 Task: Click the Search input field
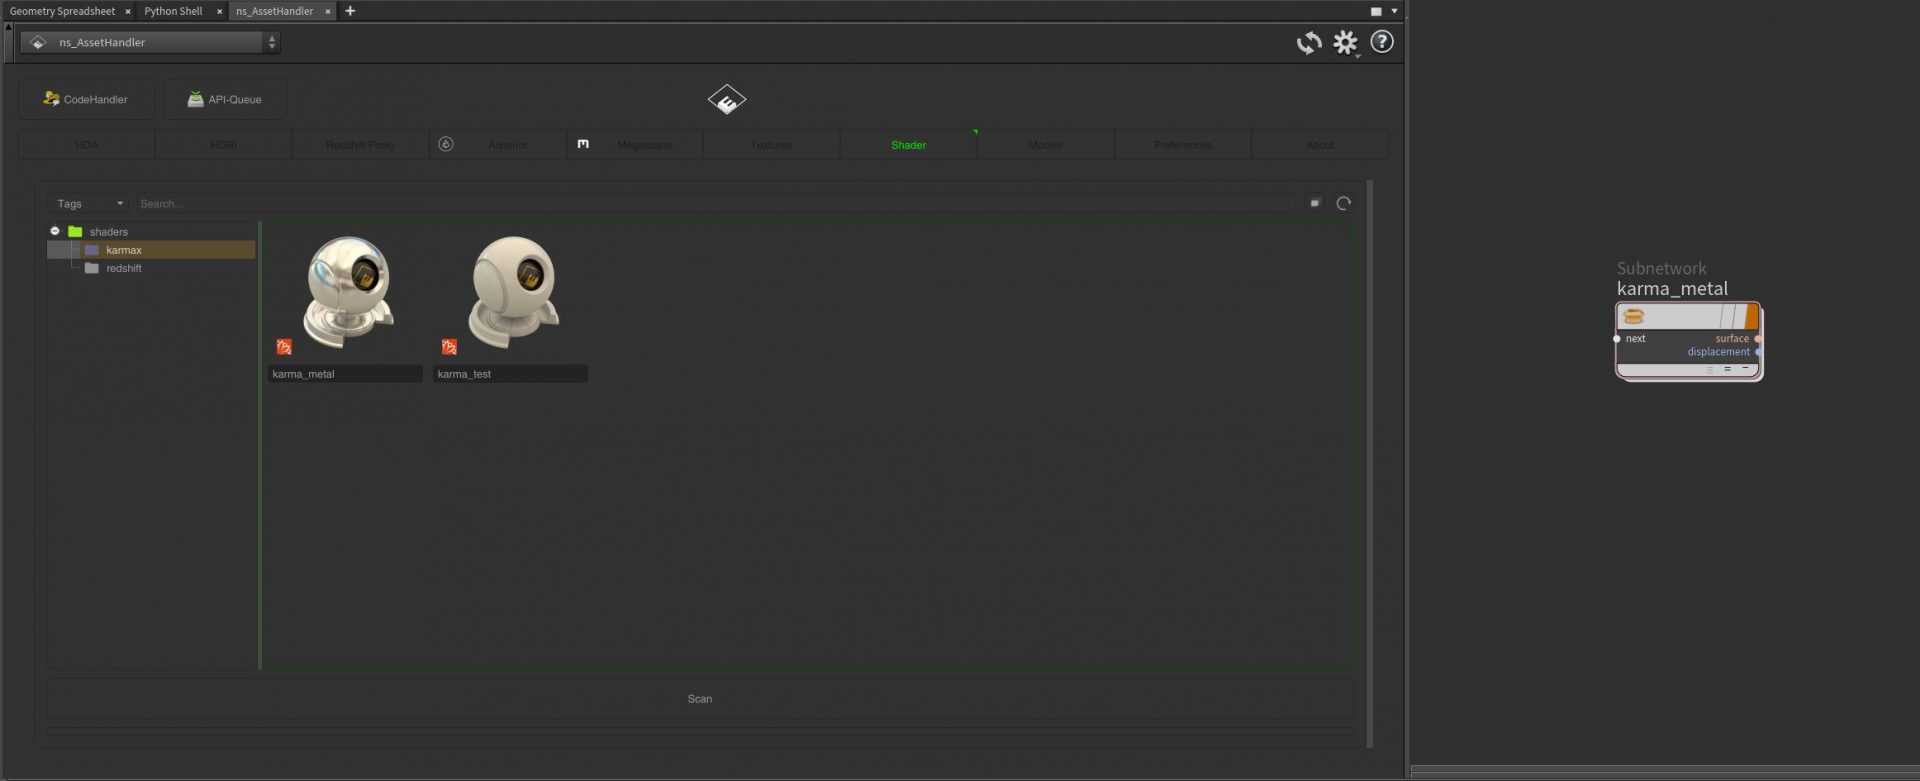click(714, 204)
